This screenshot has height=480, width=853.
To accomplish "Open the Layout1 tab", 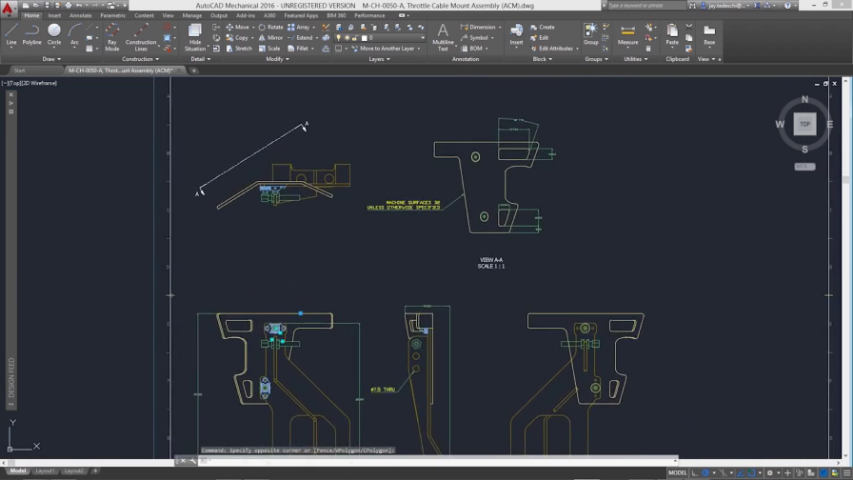I will [45, 471].
